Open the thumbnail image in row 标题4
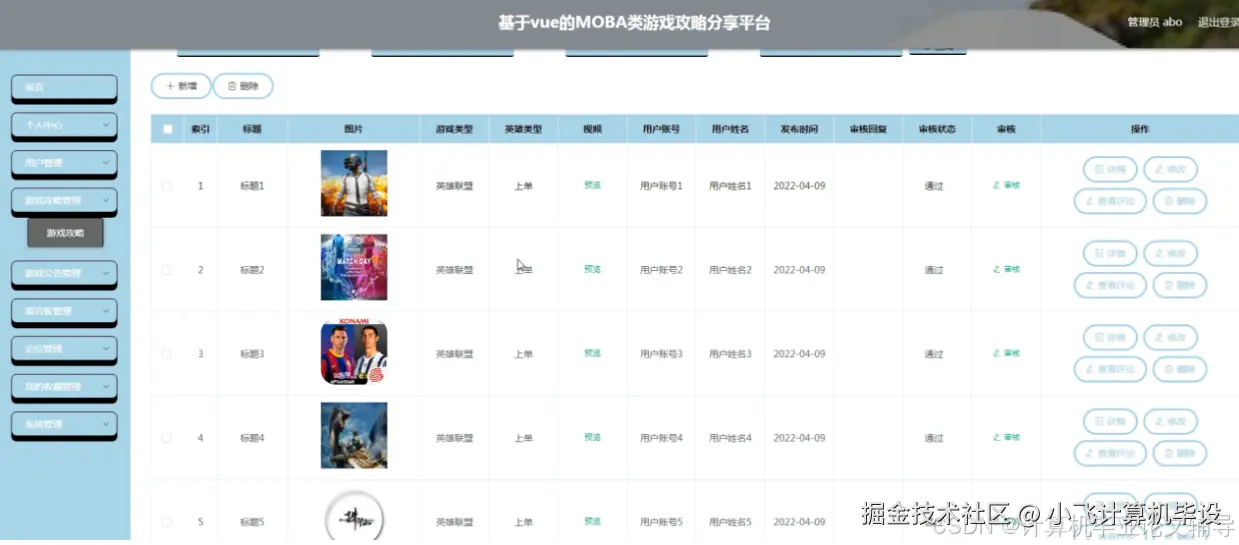The width and height of the screenshot is (1239, 545). [354, 435]
